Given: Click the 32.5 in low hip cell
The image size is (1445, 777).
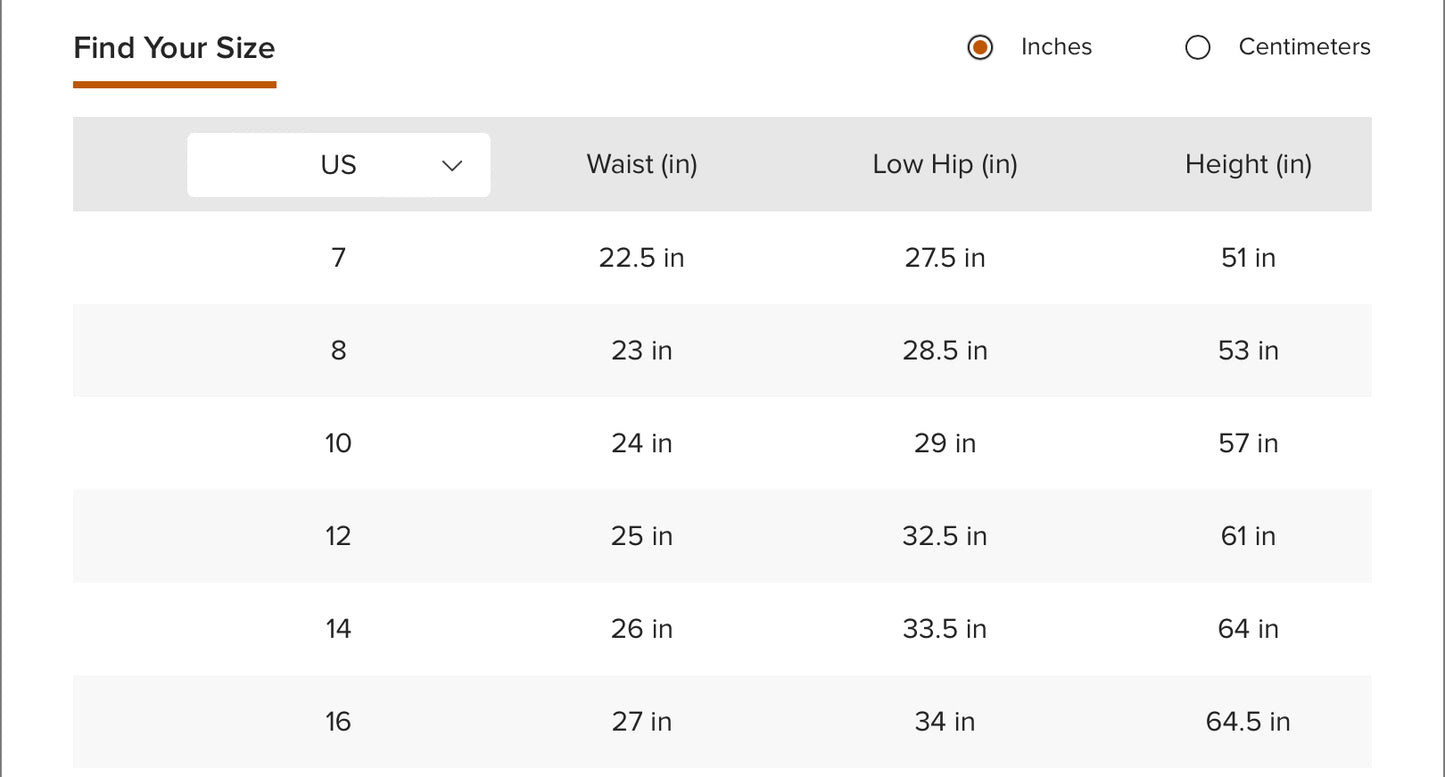Looking at the screenshot, I should click(x=945, y=536).
